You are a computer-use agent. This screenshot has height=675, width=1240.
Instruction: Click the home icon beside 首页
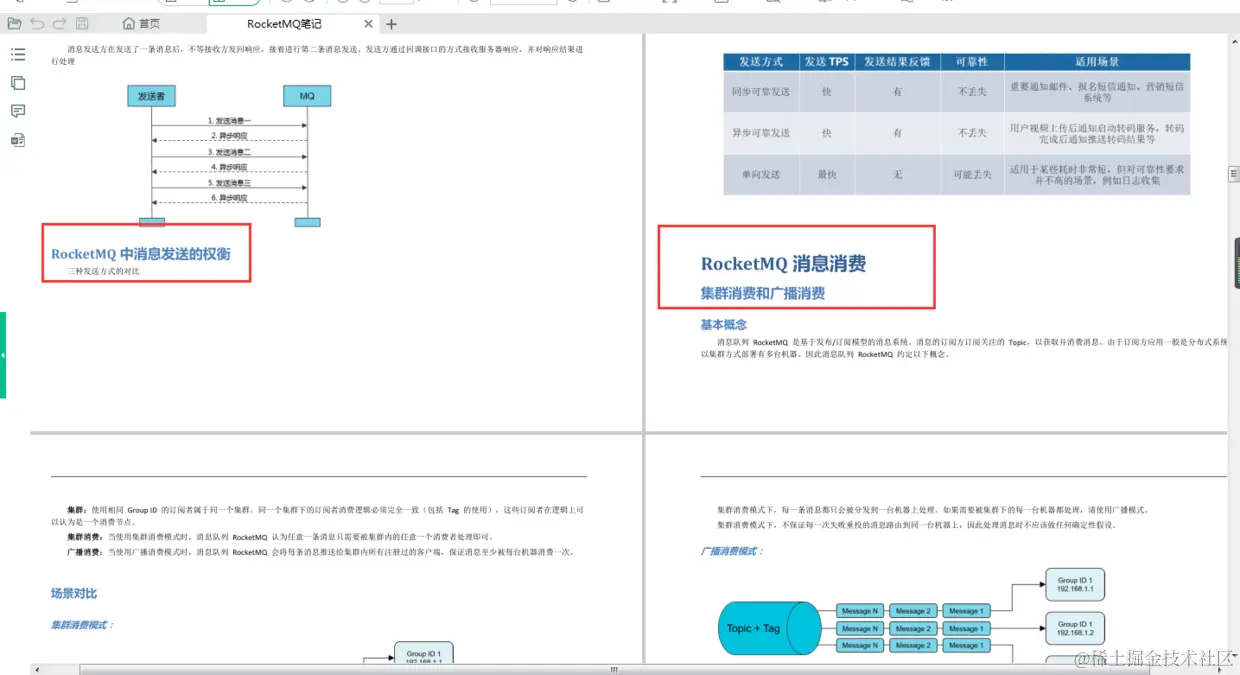coord(129,24)
